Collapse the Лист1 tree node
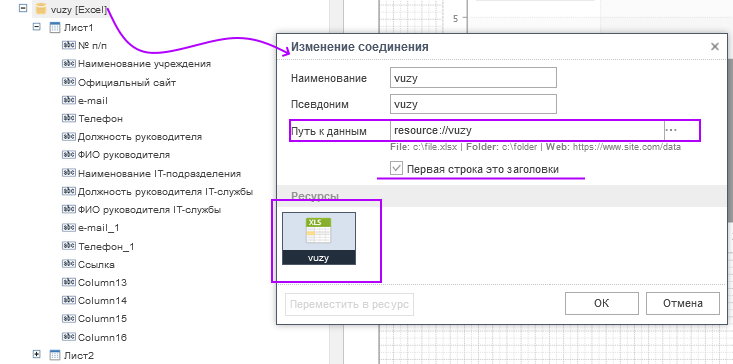Image resolution: width=733 pixels, height=364 pixels. click(x=36, y=27)
